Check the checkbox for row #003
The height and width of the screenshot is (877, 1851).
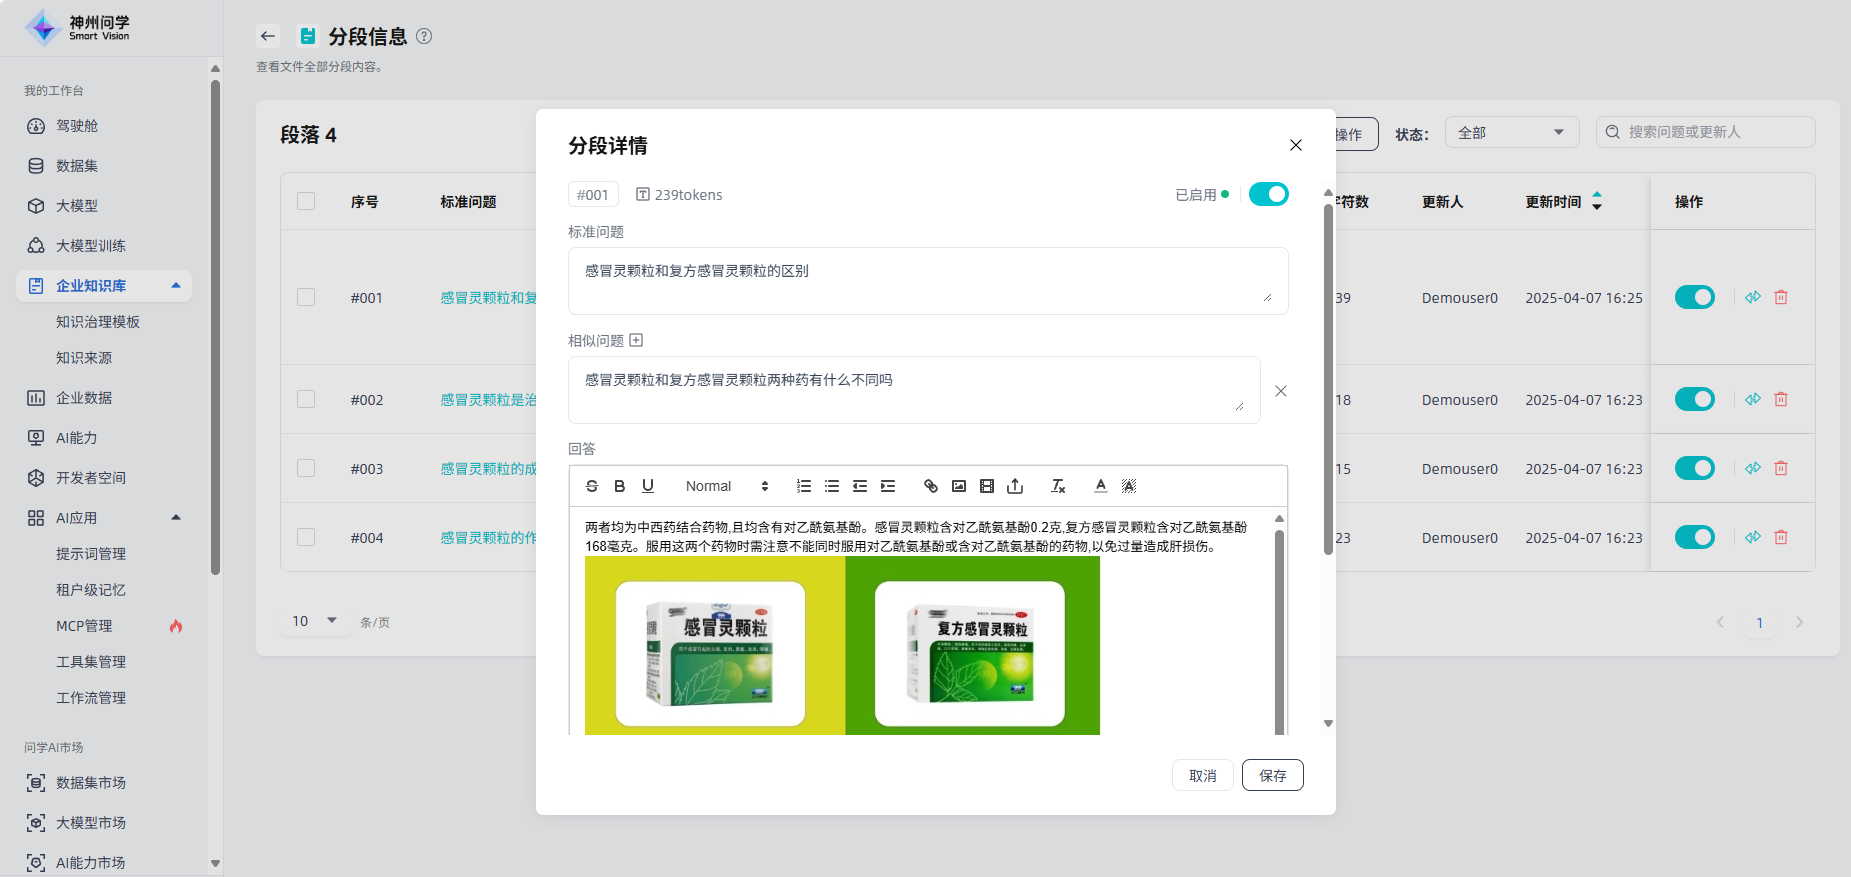(306, 468)
